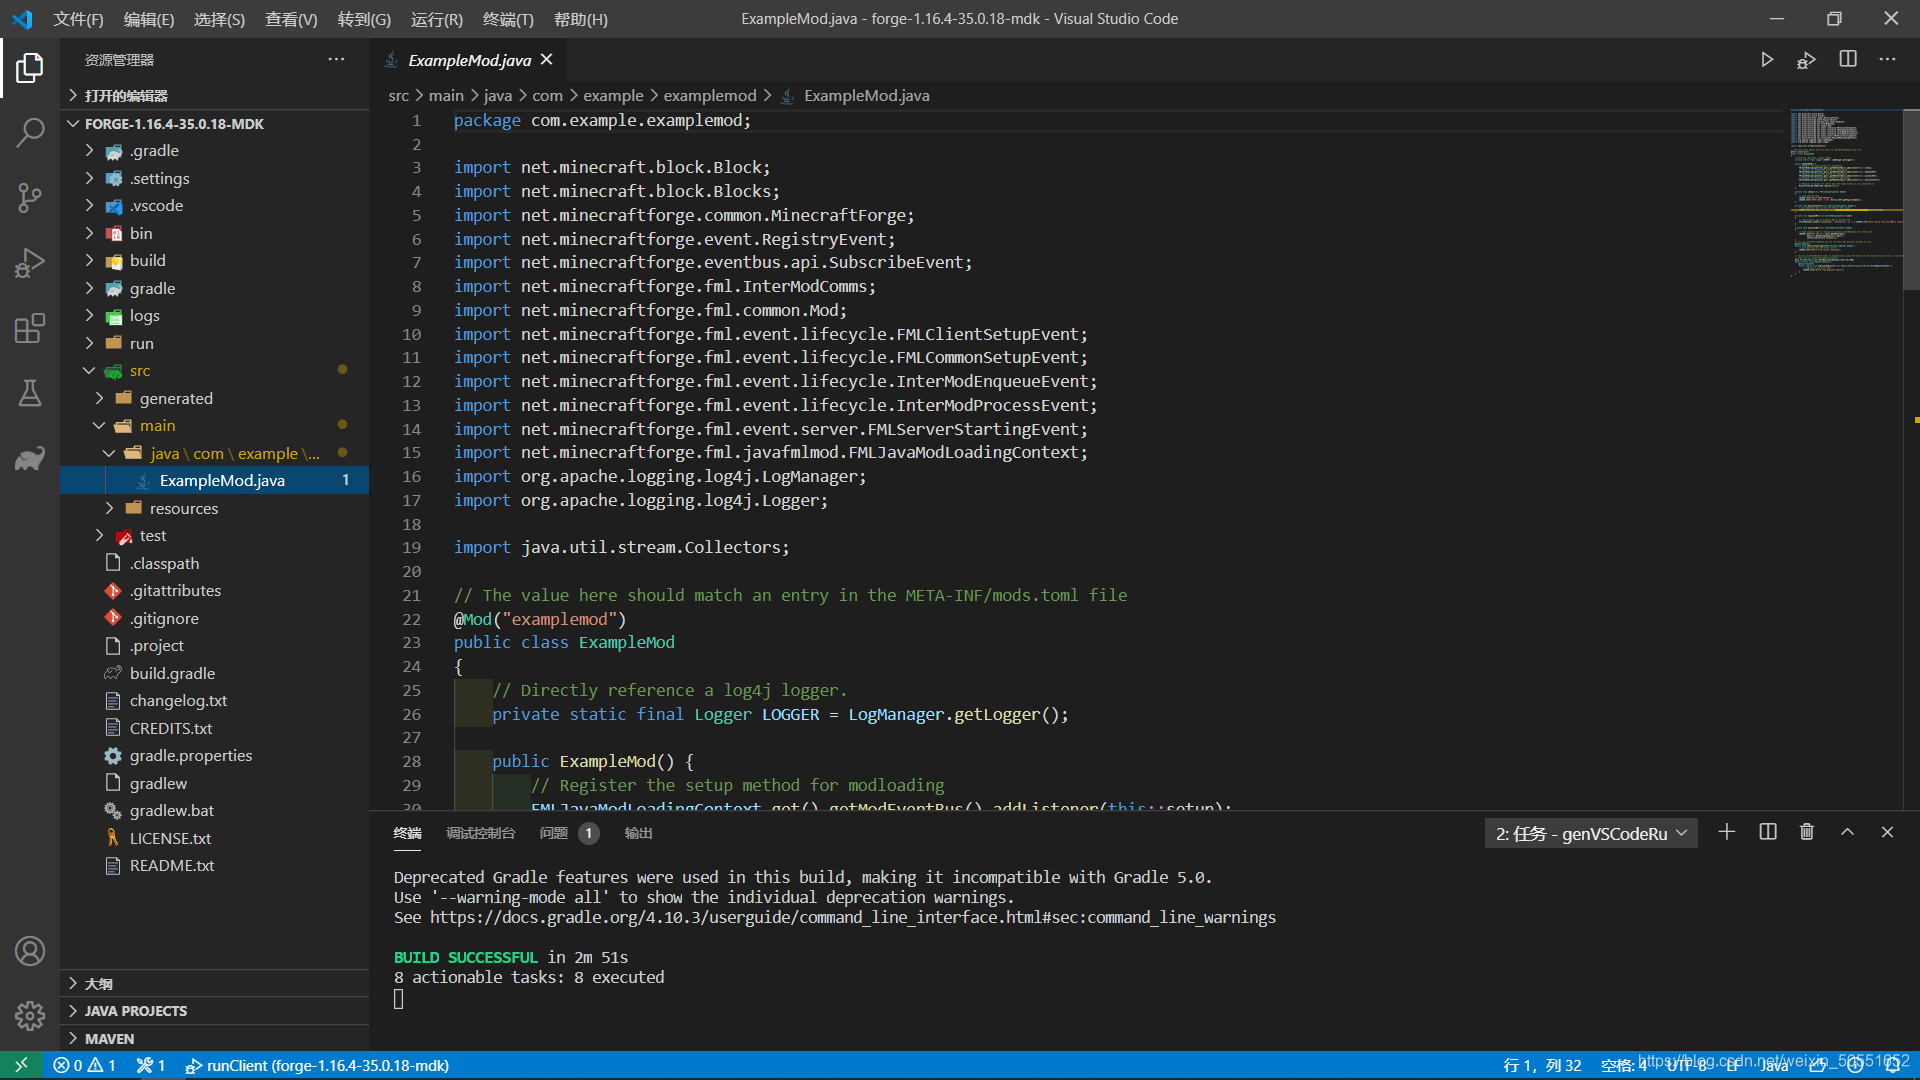Open the Gradle elephant view

click(x=30, y=459)
